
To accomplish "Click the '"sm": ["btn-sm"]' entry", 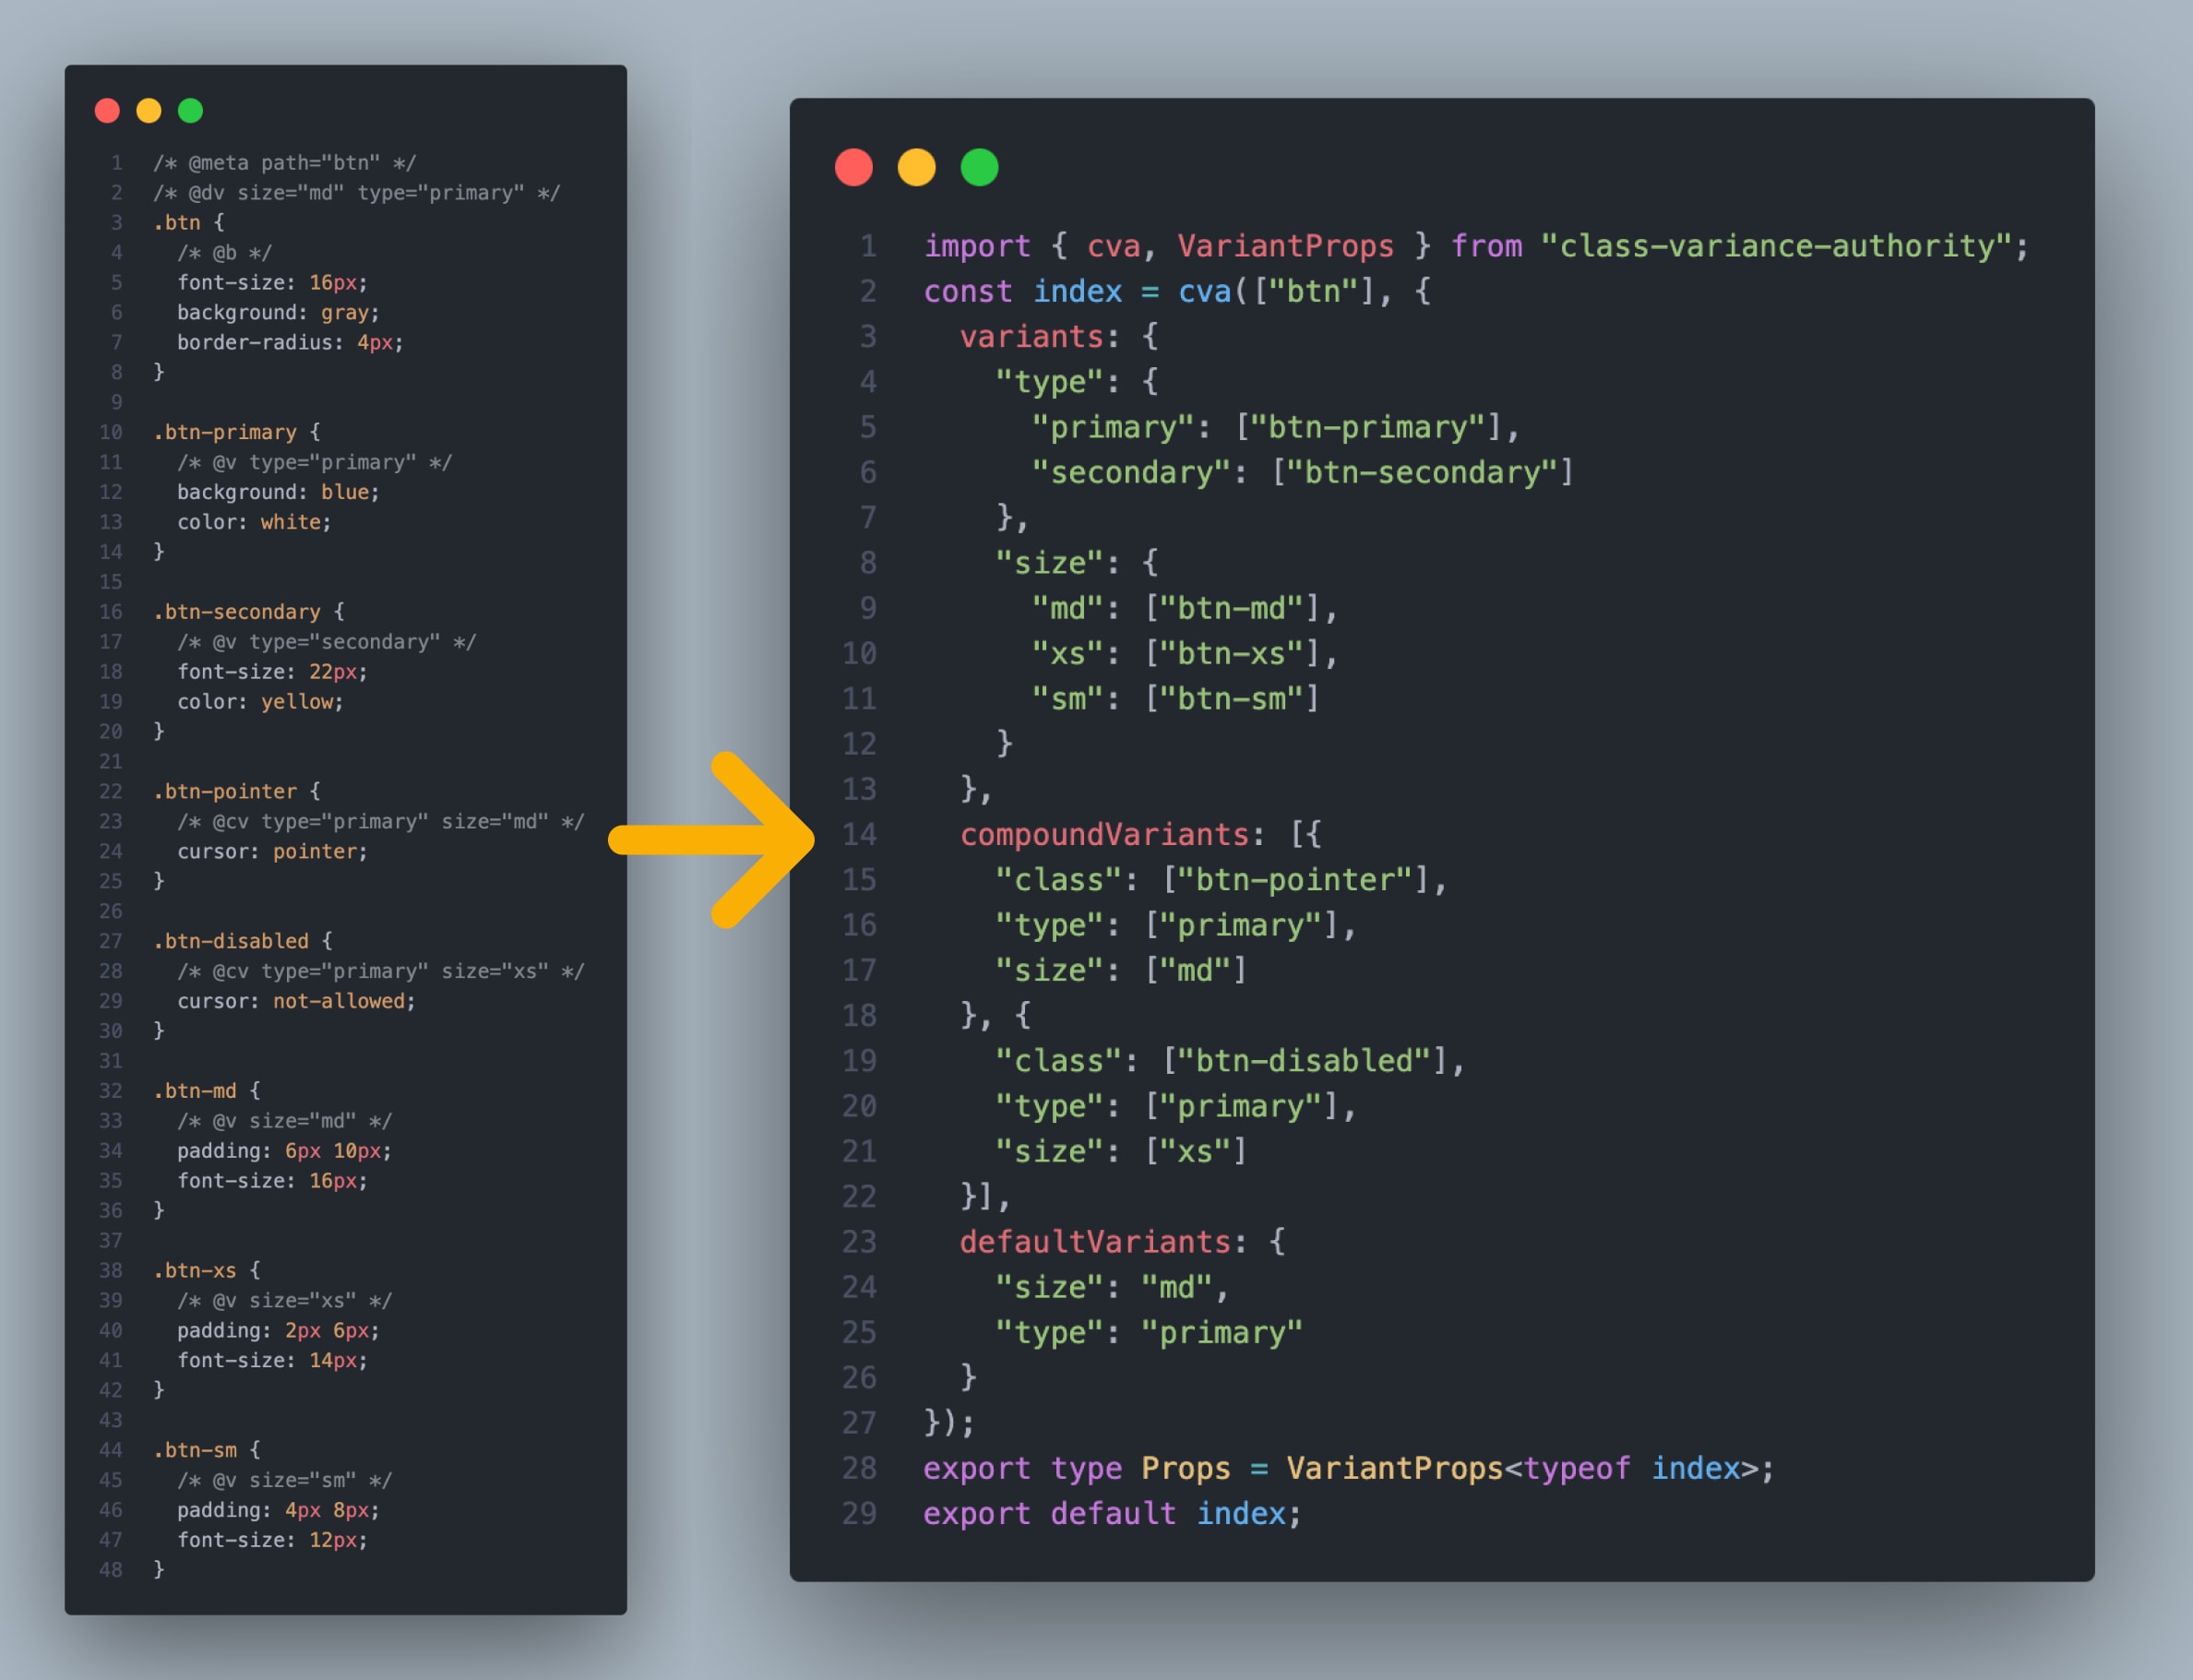I will tap(1176, 698).
